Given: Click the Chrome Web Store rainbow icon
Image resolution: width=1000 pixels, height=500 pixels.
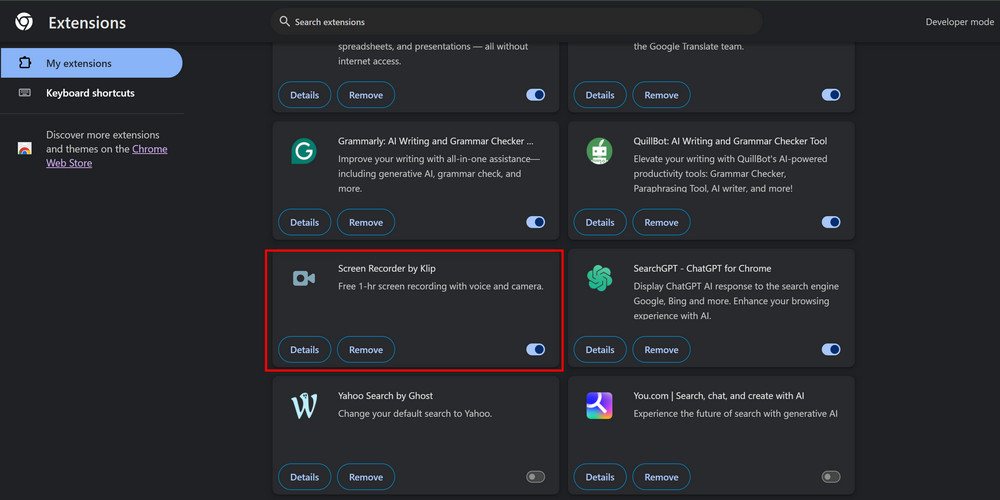Looking at the screenshot, I should (25, 149).
